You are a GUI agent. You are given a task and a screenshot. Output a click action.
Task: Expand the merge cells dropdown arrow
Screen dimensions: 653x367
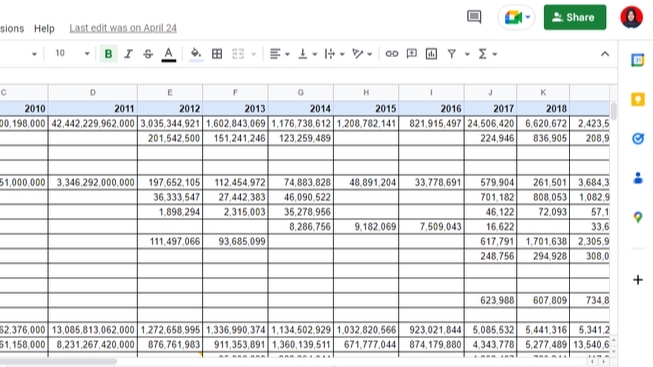253,54
